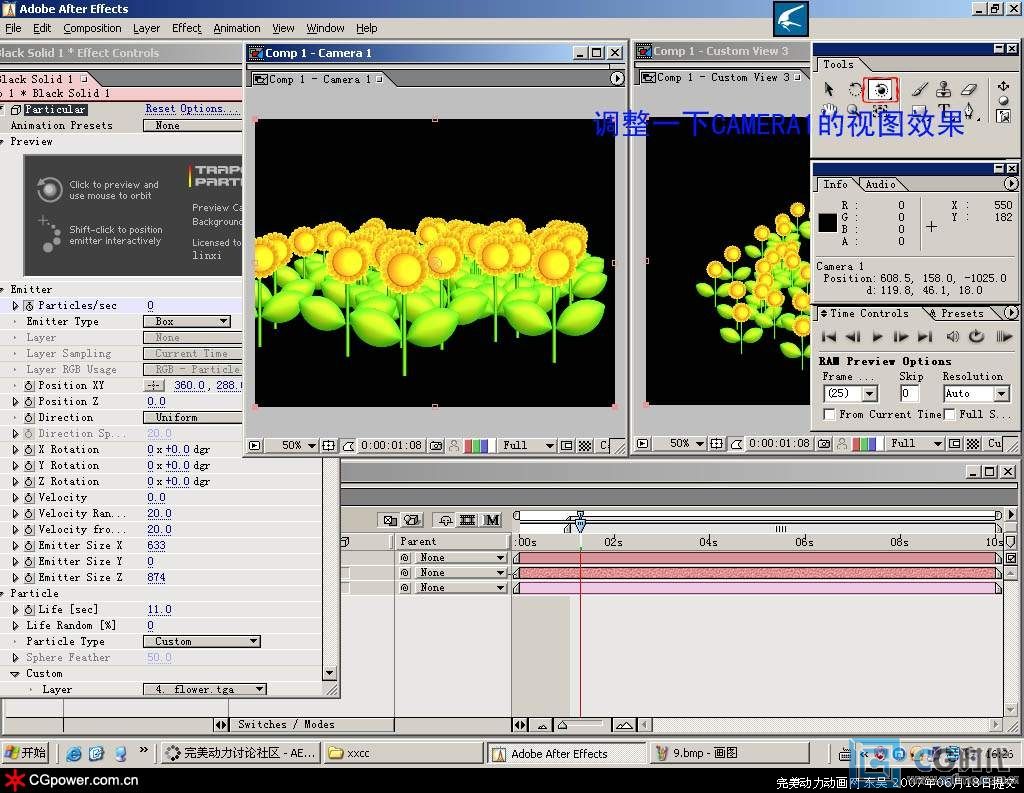Select the Orbit Camera tool

pos(880,89)
